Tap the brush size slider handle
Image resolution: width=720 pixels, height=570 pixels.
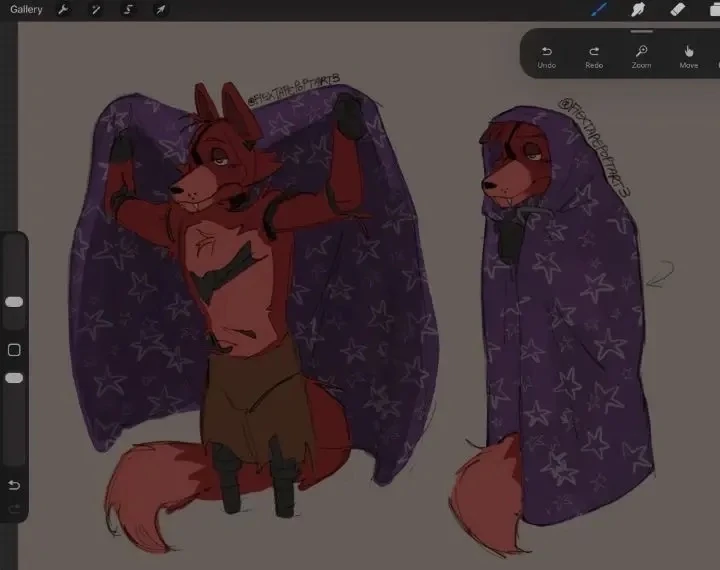pos(14,302)
